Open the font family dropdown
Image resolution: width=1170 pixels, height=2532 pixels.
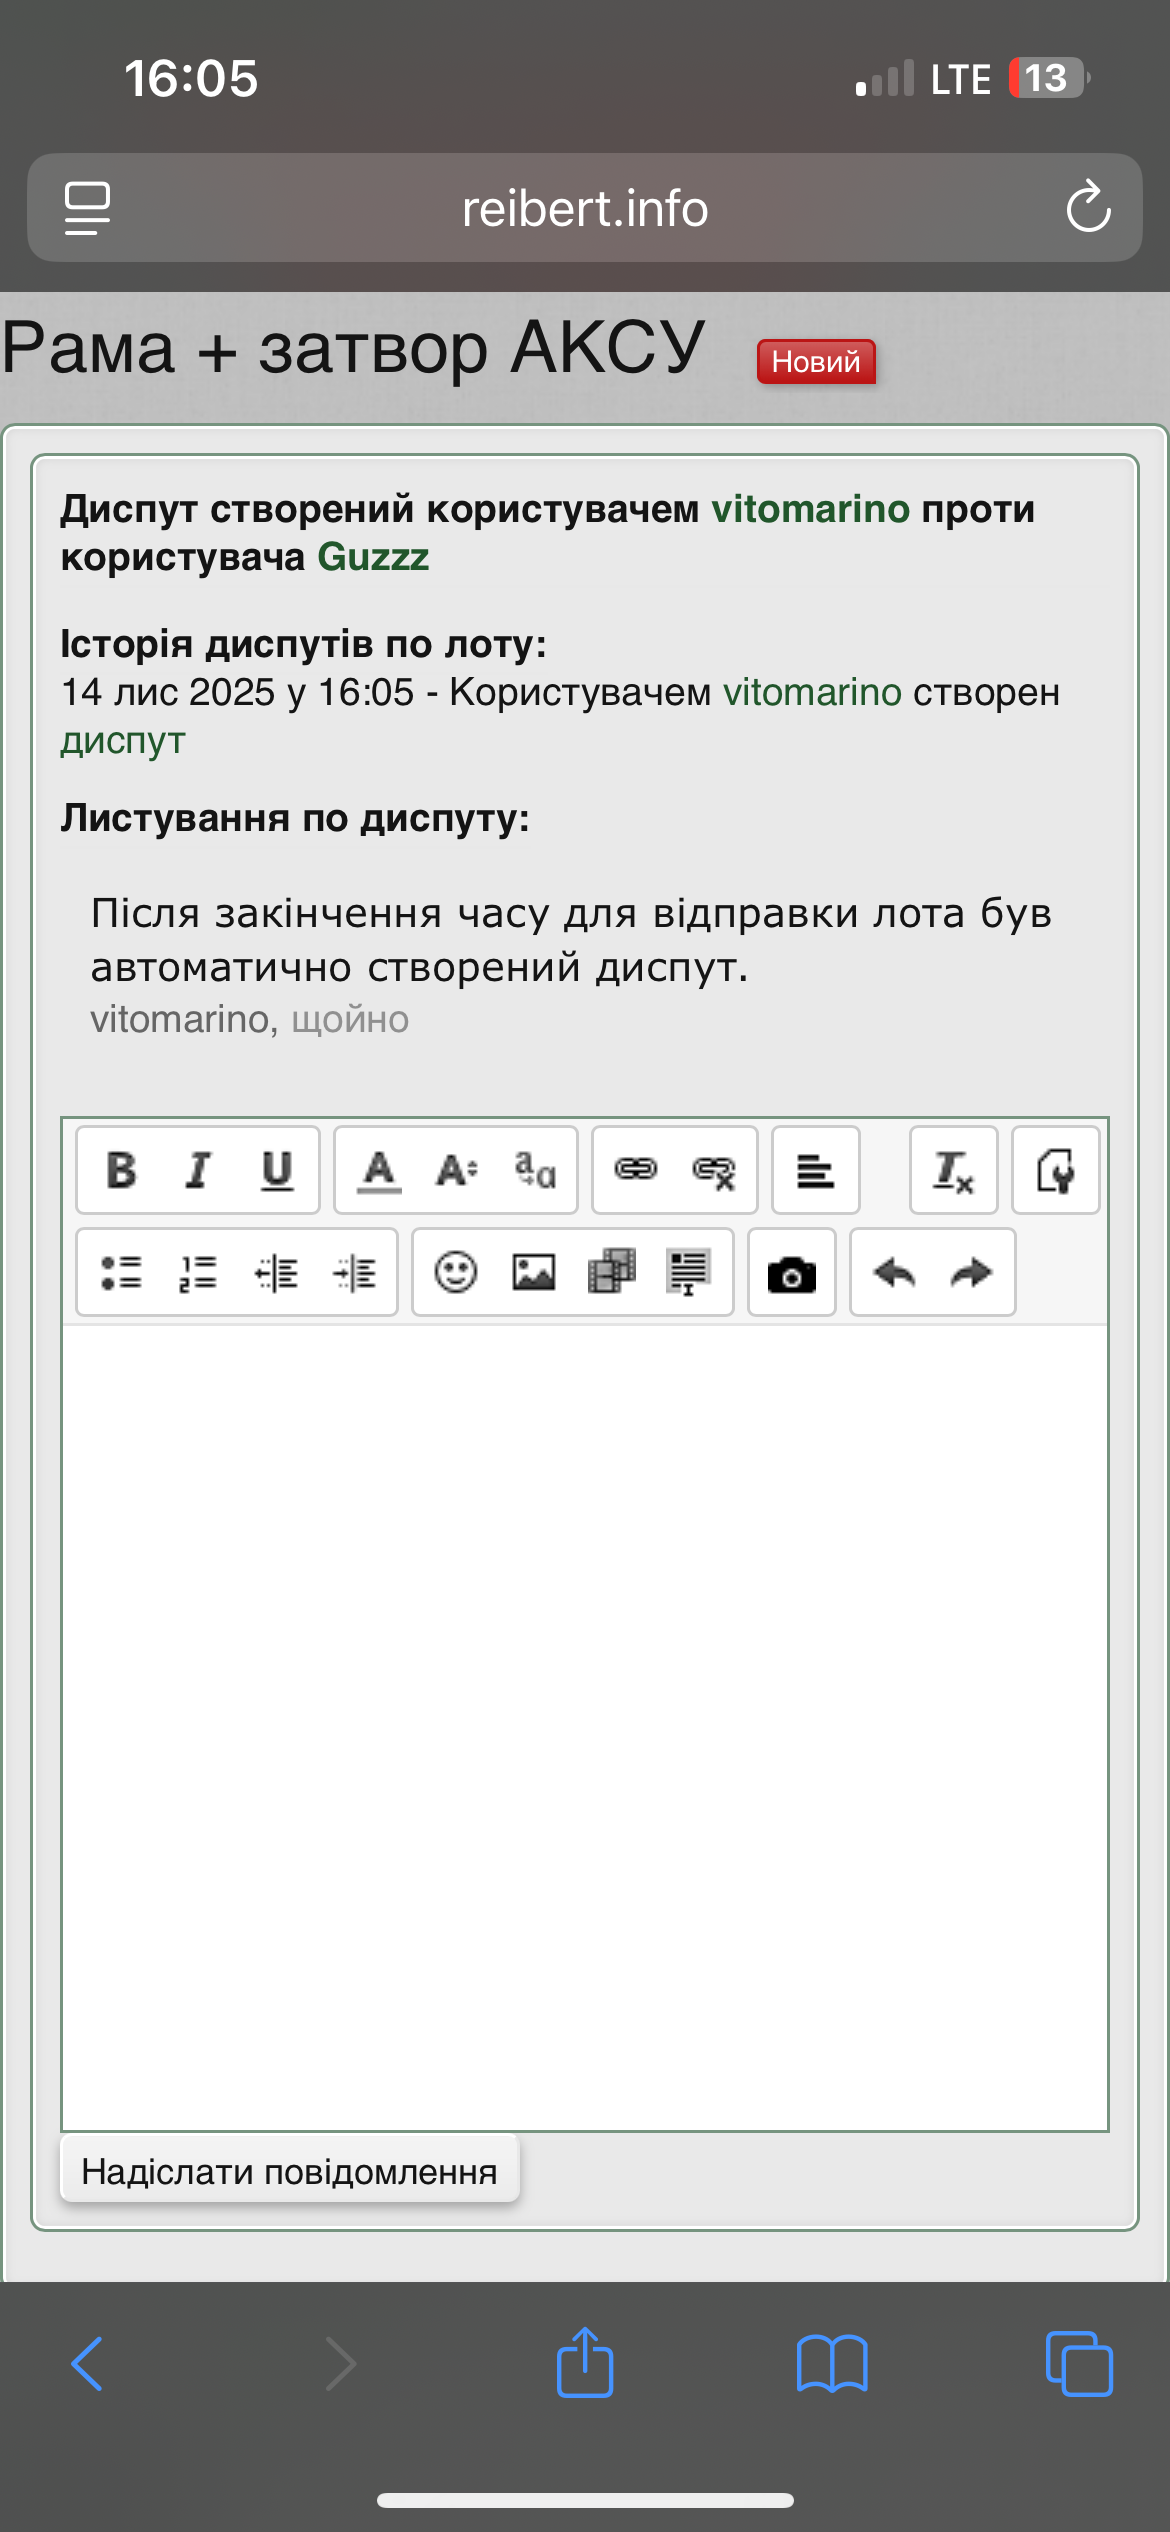tap(534, 1170)
